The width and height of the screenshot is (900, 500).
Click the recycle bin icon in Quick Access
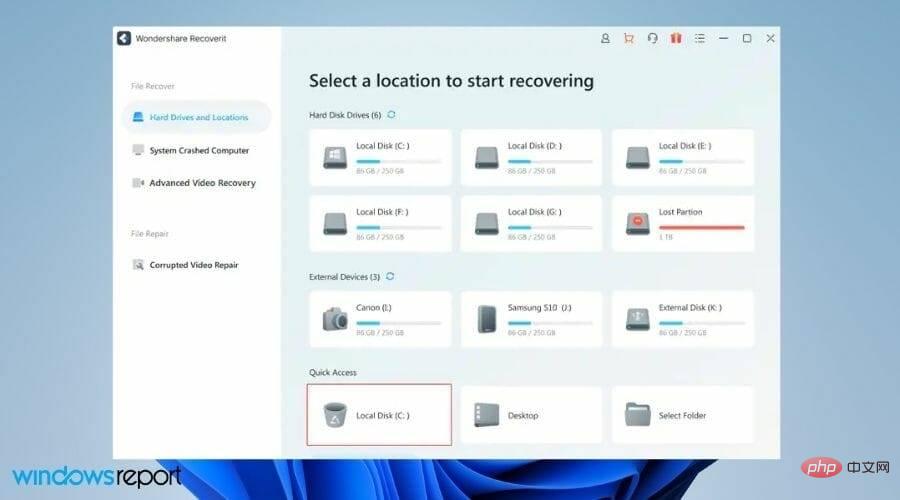pos(335,414)
